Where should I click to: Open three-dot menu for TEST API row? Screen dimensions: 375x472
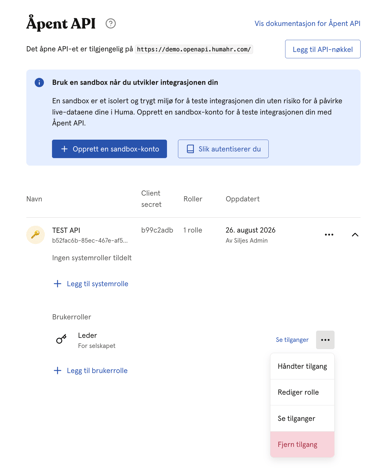[x=329, y=235]
